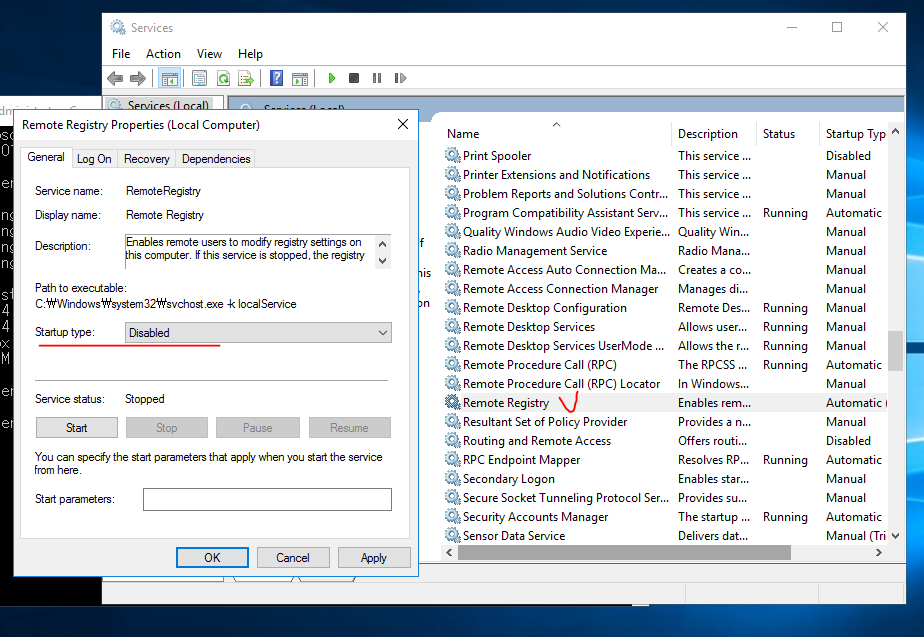Click the green Start Service toolbar icon

click(332, 78)
